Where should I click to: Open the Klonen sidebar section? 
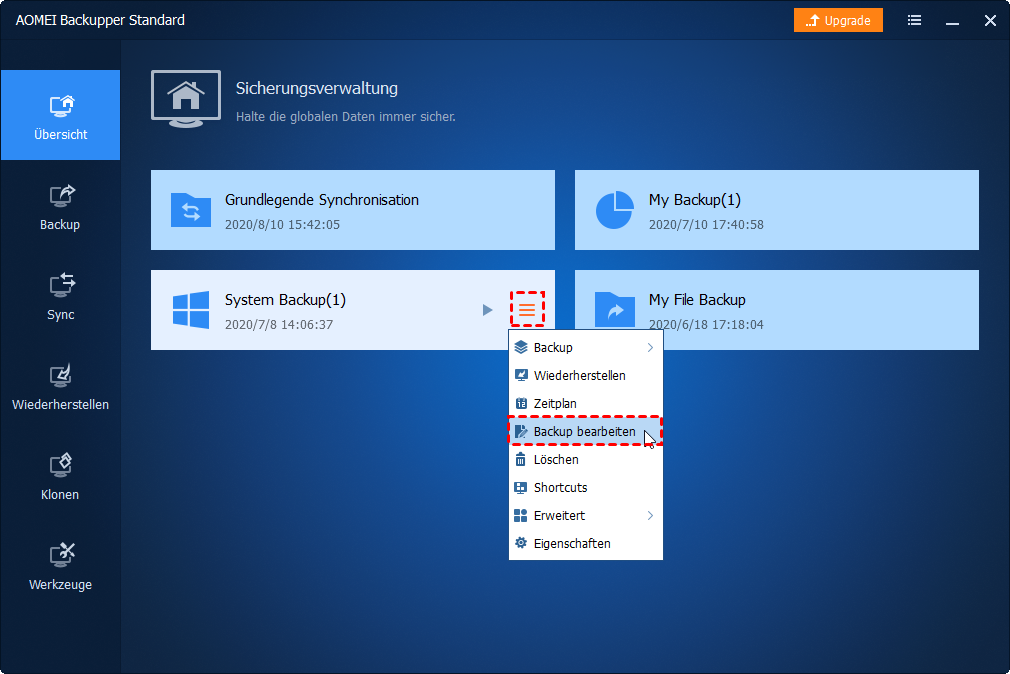[61, 477]
